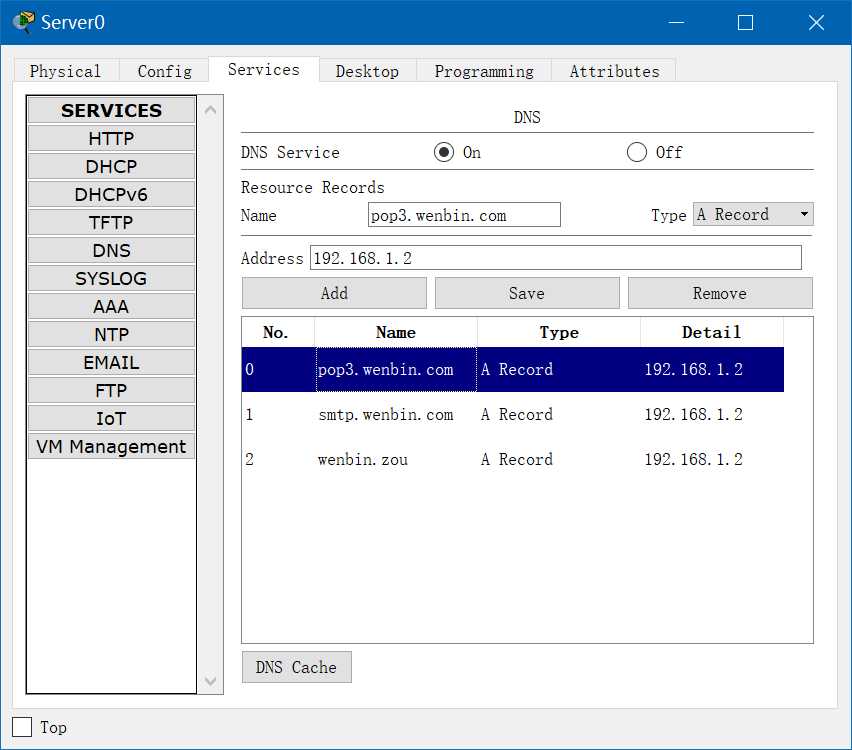Open the DHCP service
Viewport: 852px width, 750px height.
111,166
